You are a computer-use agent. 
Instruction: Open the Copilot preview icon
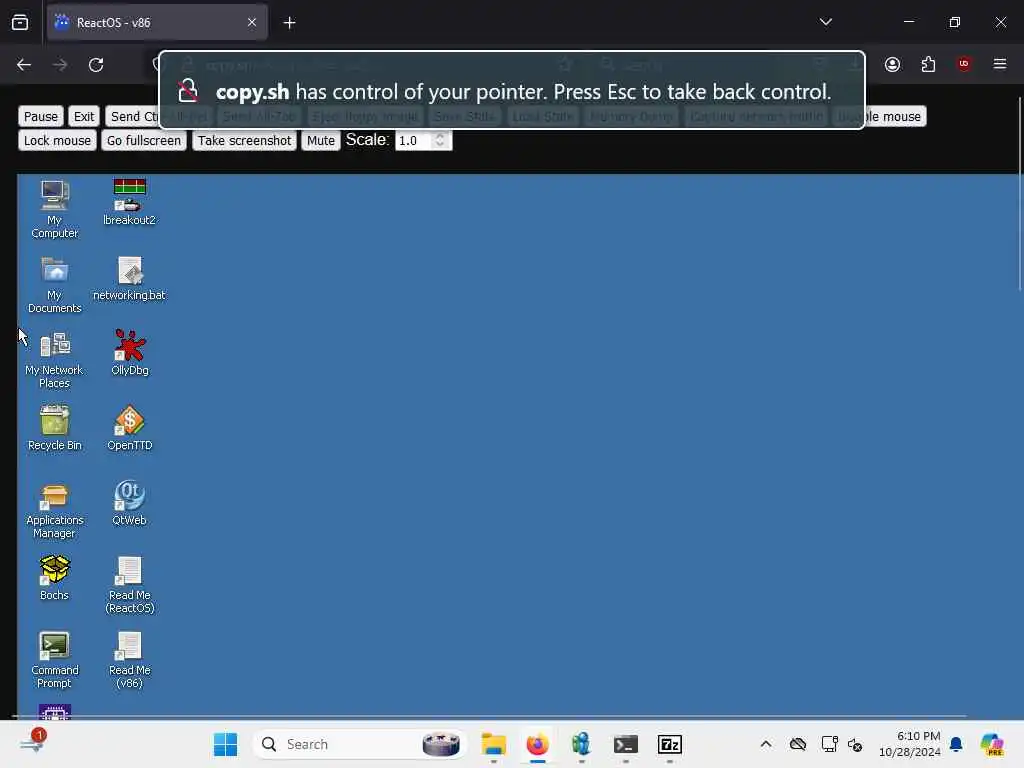(992, 744)
